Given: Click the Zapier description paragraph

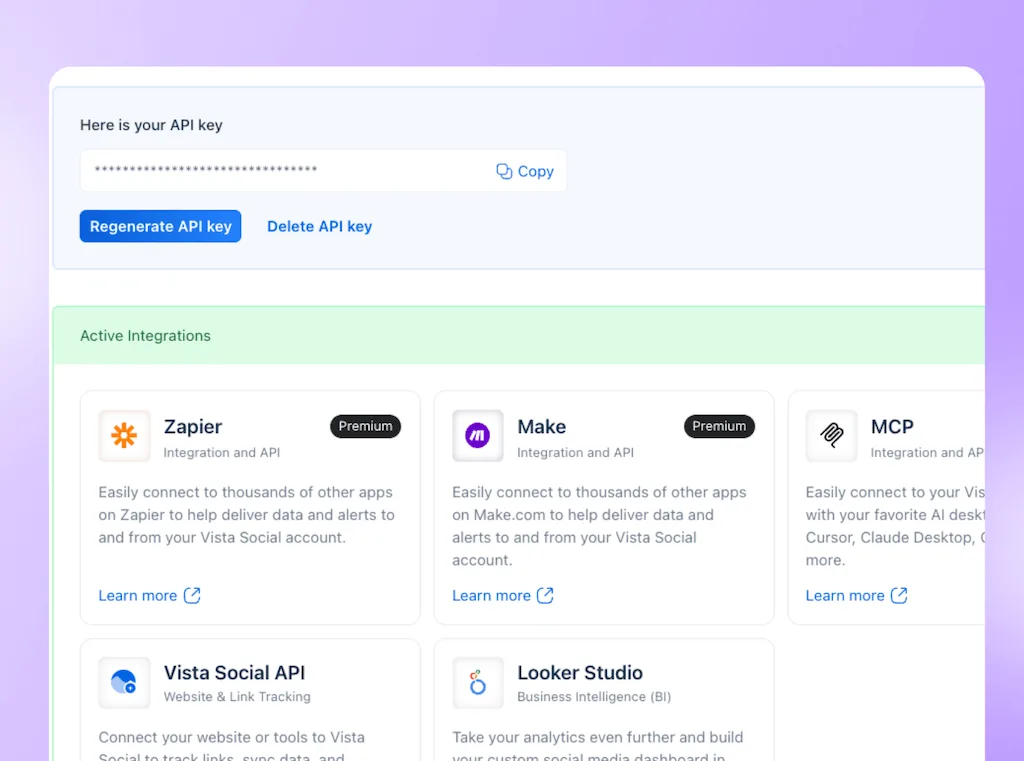Looking at the screenshot, I should 247,515.
